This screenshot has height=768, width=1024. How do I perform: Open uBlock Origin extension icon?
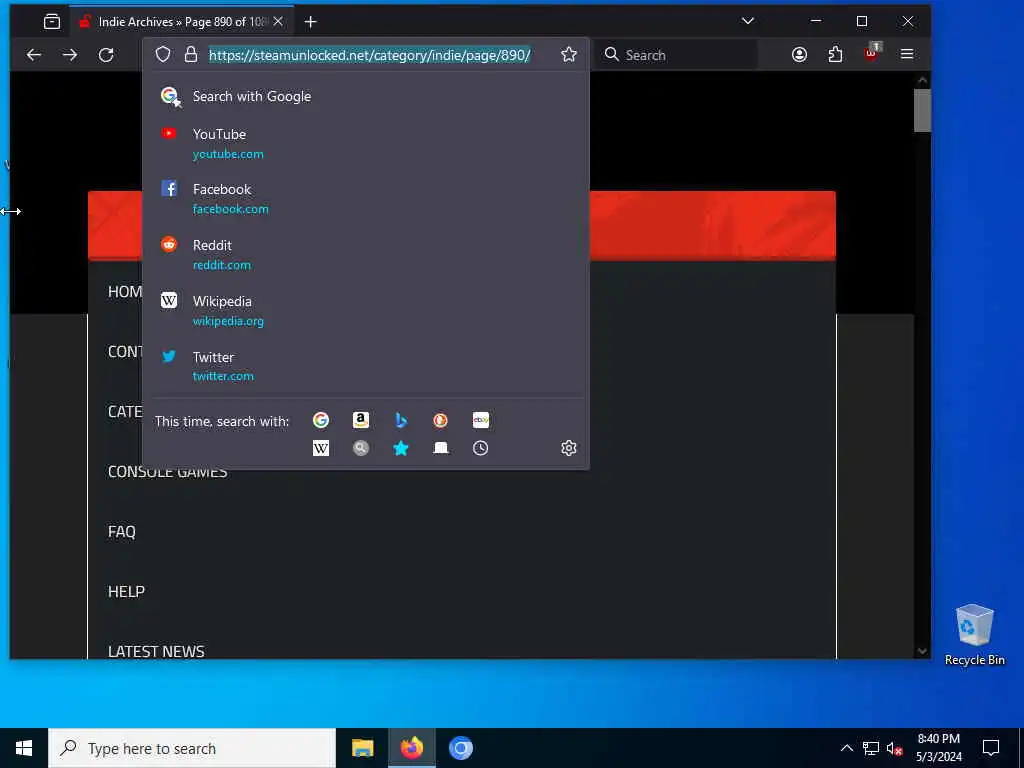[872, 54]
